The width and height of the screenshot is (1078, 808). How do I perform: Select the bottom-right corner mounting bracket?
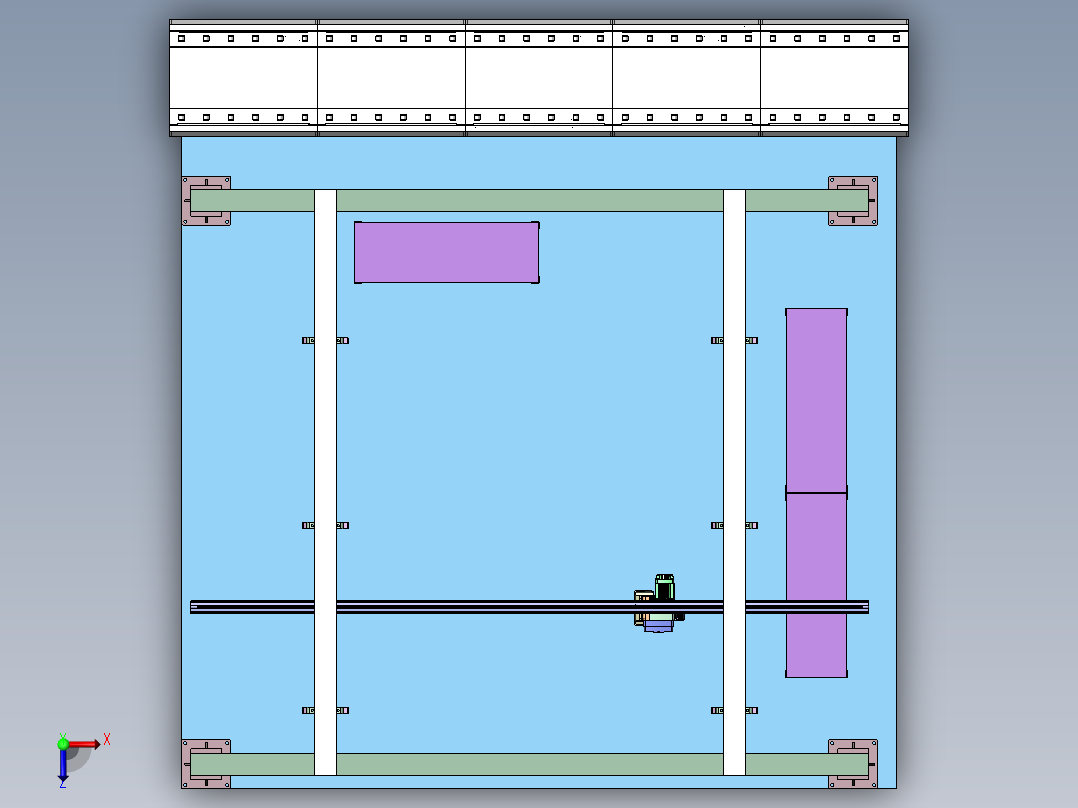click(853, 764)
